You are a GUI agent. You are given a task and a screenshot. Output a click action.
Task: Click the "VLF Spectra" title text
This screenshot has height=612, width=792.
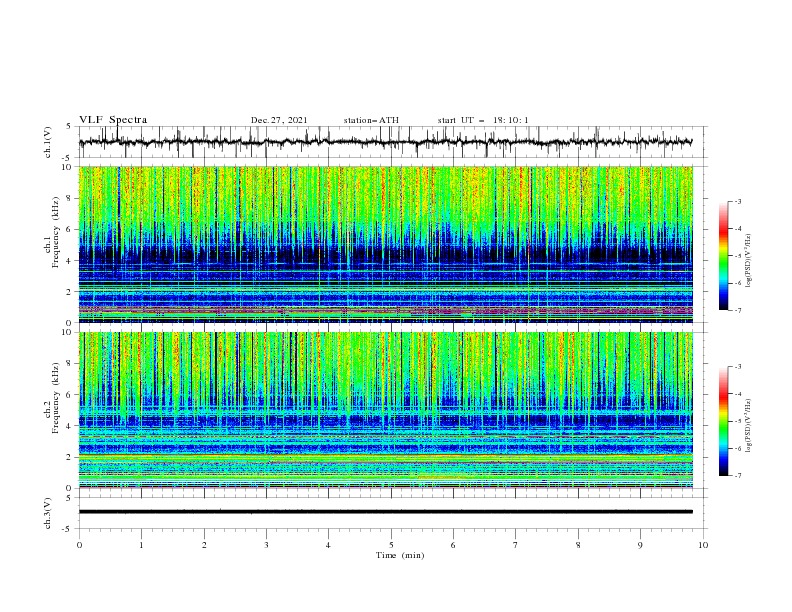click(113, 120)
